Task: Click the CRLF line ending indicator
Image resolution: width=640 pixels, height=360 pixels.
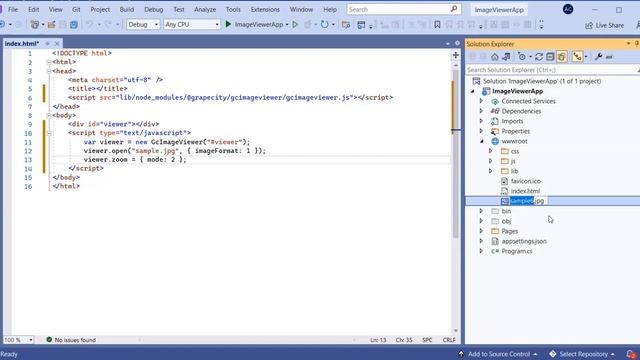Action: (x=449, y=340)
